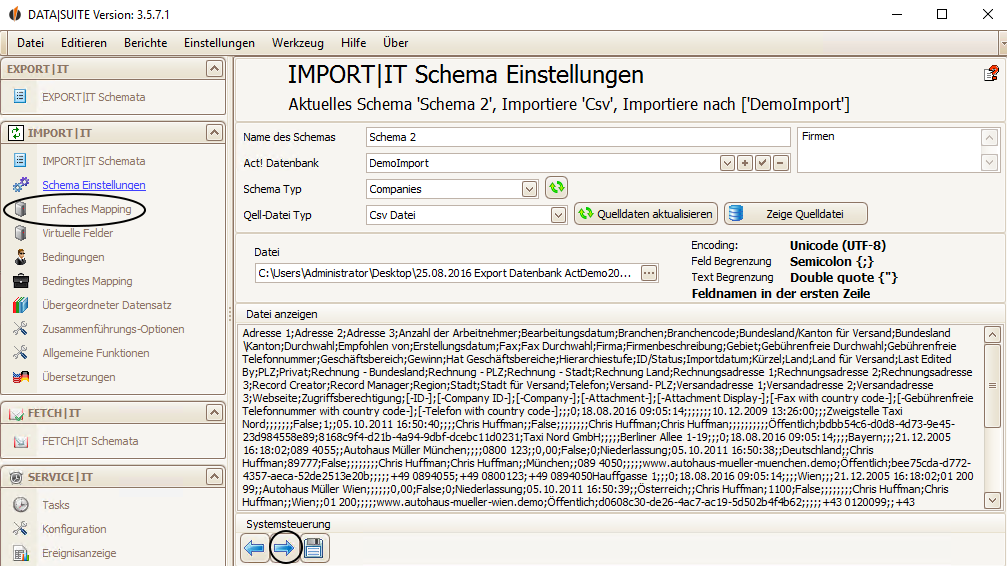Screen dimensions: 1007x566
Task: Open Allgemeine Funktionen tools icon
Action: click(21, 353)
